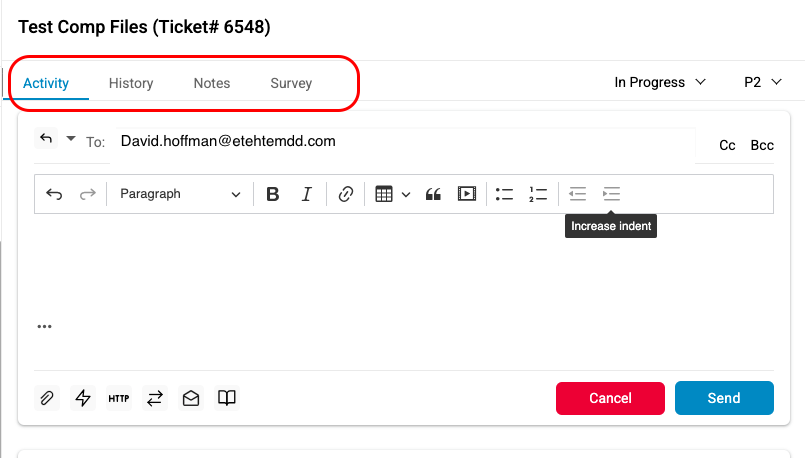
Task: Toggle bold formatting
Action: tap(273, 194)
